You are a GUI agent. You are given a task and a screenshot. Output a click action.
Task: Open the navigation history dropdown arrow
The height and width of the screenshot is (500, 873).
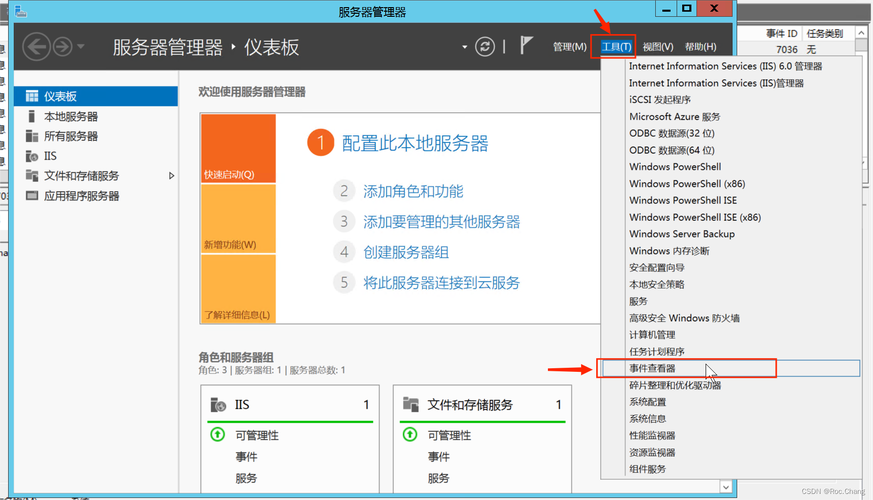[81, 47]
